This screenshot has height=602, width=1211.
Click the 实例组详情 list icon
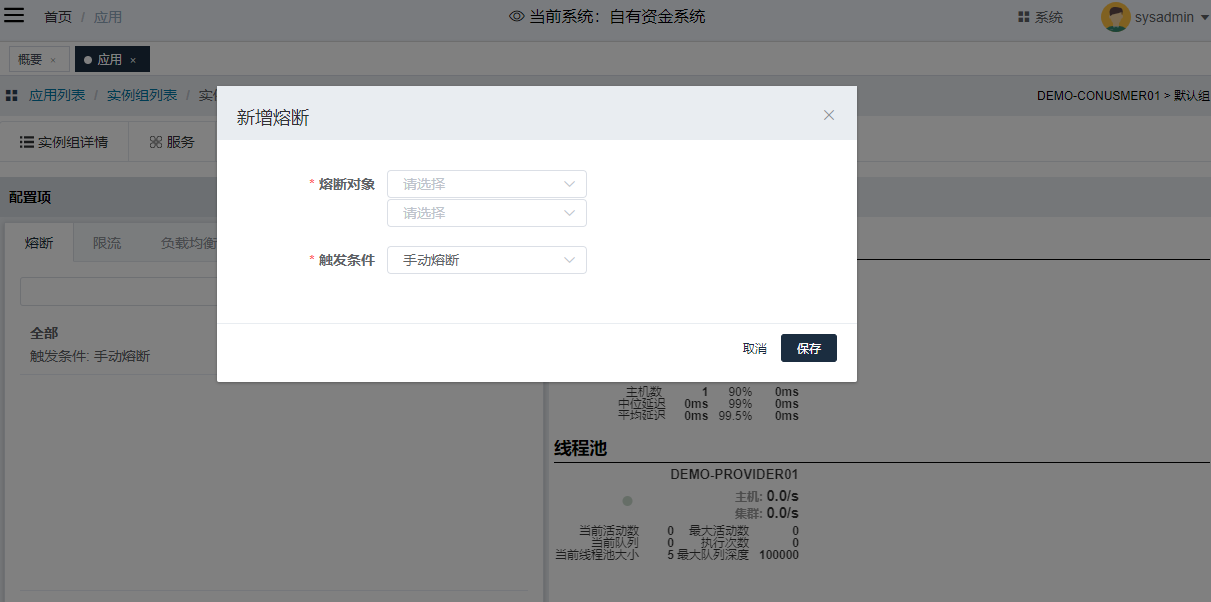pos(27,142)
